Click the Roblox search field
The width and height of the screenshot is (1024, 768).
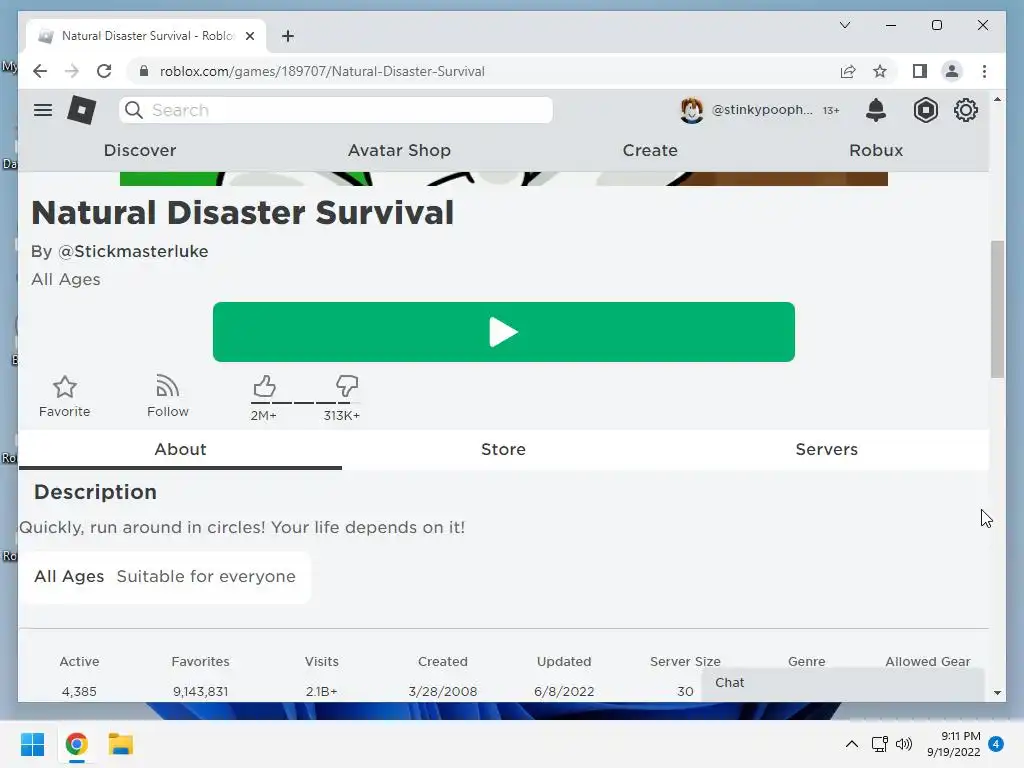tap(336, 110)
